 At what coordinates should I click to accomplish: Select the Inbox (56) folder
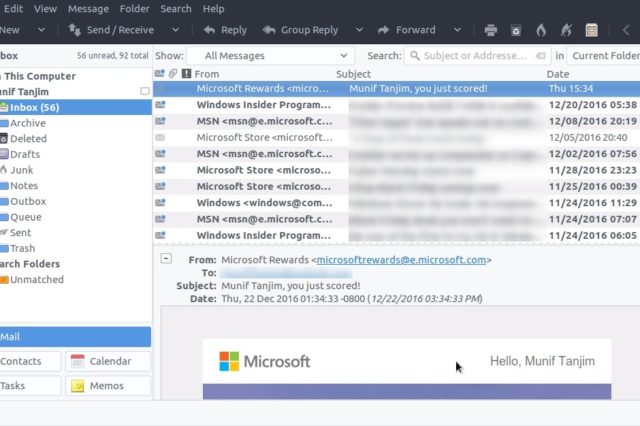click(x=76, y=107)
